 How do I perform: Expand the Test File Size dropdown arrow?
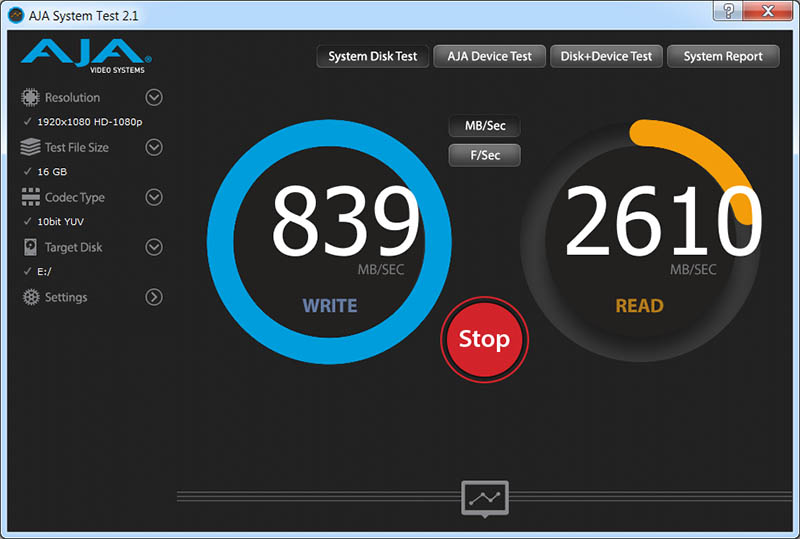tap(154, 147)
